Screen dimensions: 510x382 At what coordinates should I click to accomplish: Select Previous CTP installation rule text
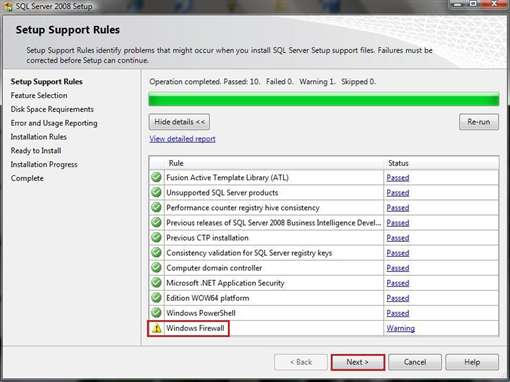[x=207, y=238]
